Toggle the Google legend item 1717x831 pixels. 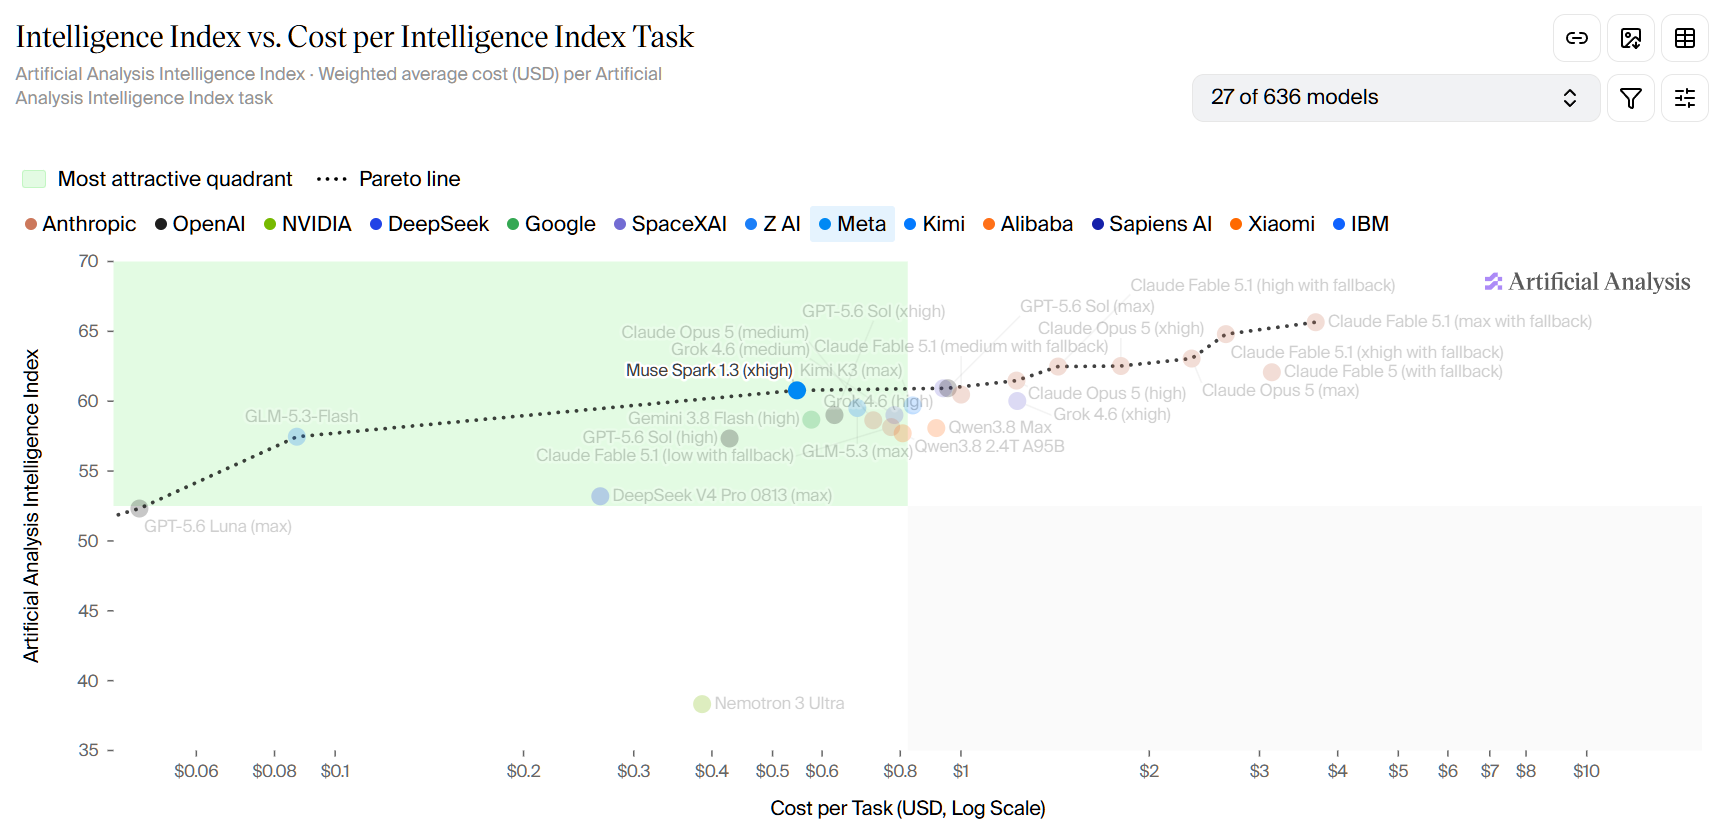[x=551, y=224]
